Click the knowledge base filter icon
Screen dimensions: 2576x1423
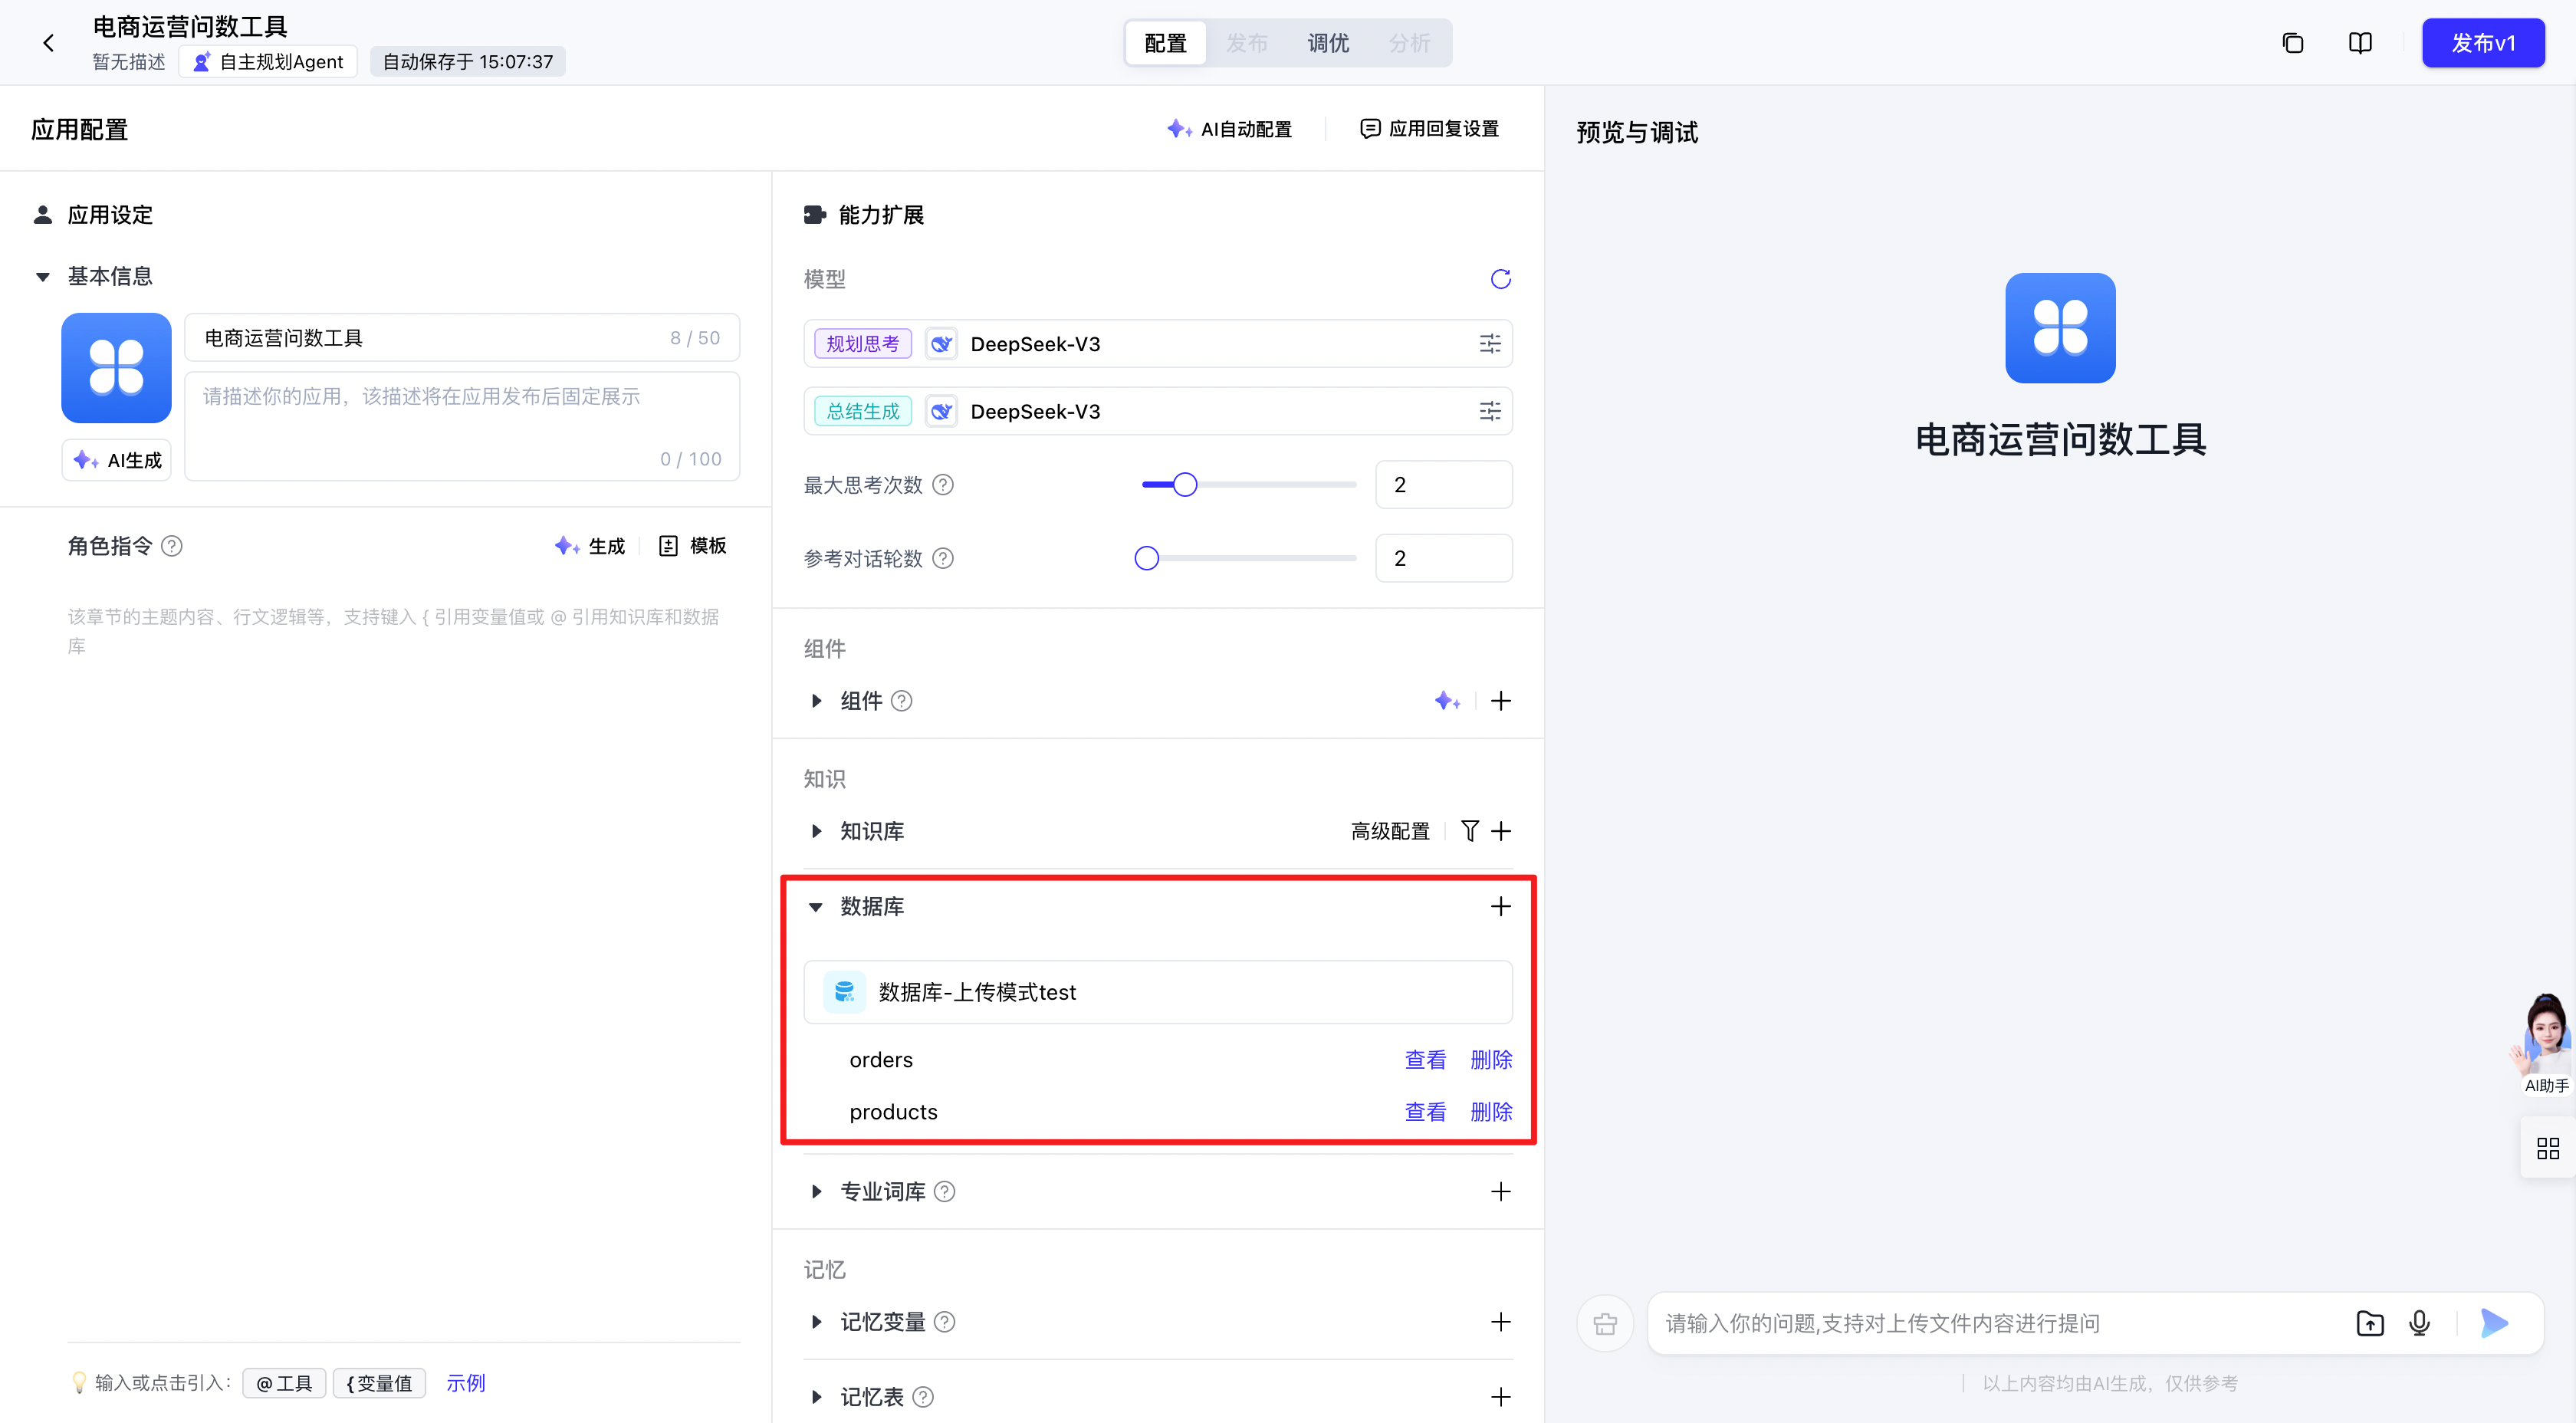pyautogui.click(x=1469, y=831)
